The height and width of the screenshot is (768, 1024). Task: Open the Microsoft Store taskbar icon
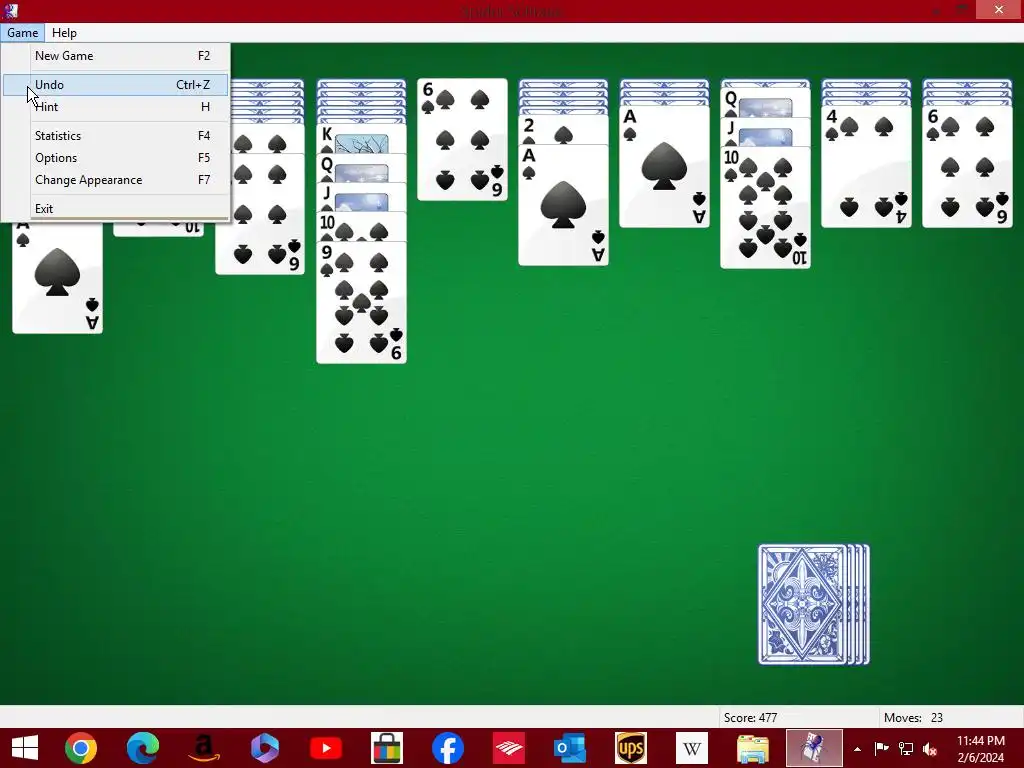click(x=387, y=748)
